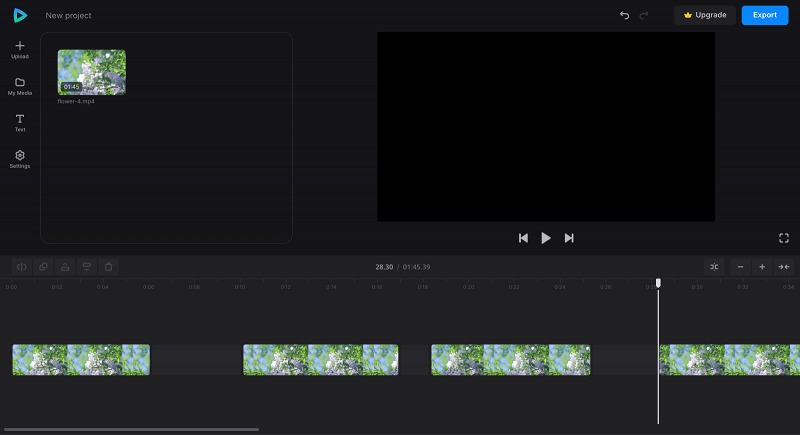Click the New project title

pos(68,15)
